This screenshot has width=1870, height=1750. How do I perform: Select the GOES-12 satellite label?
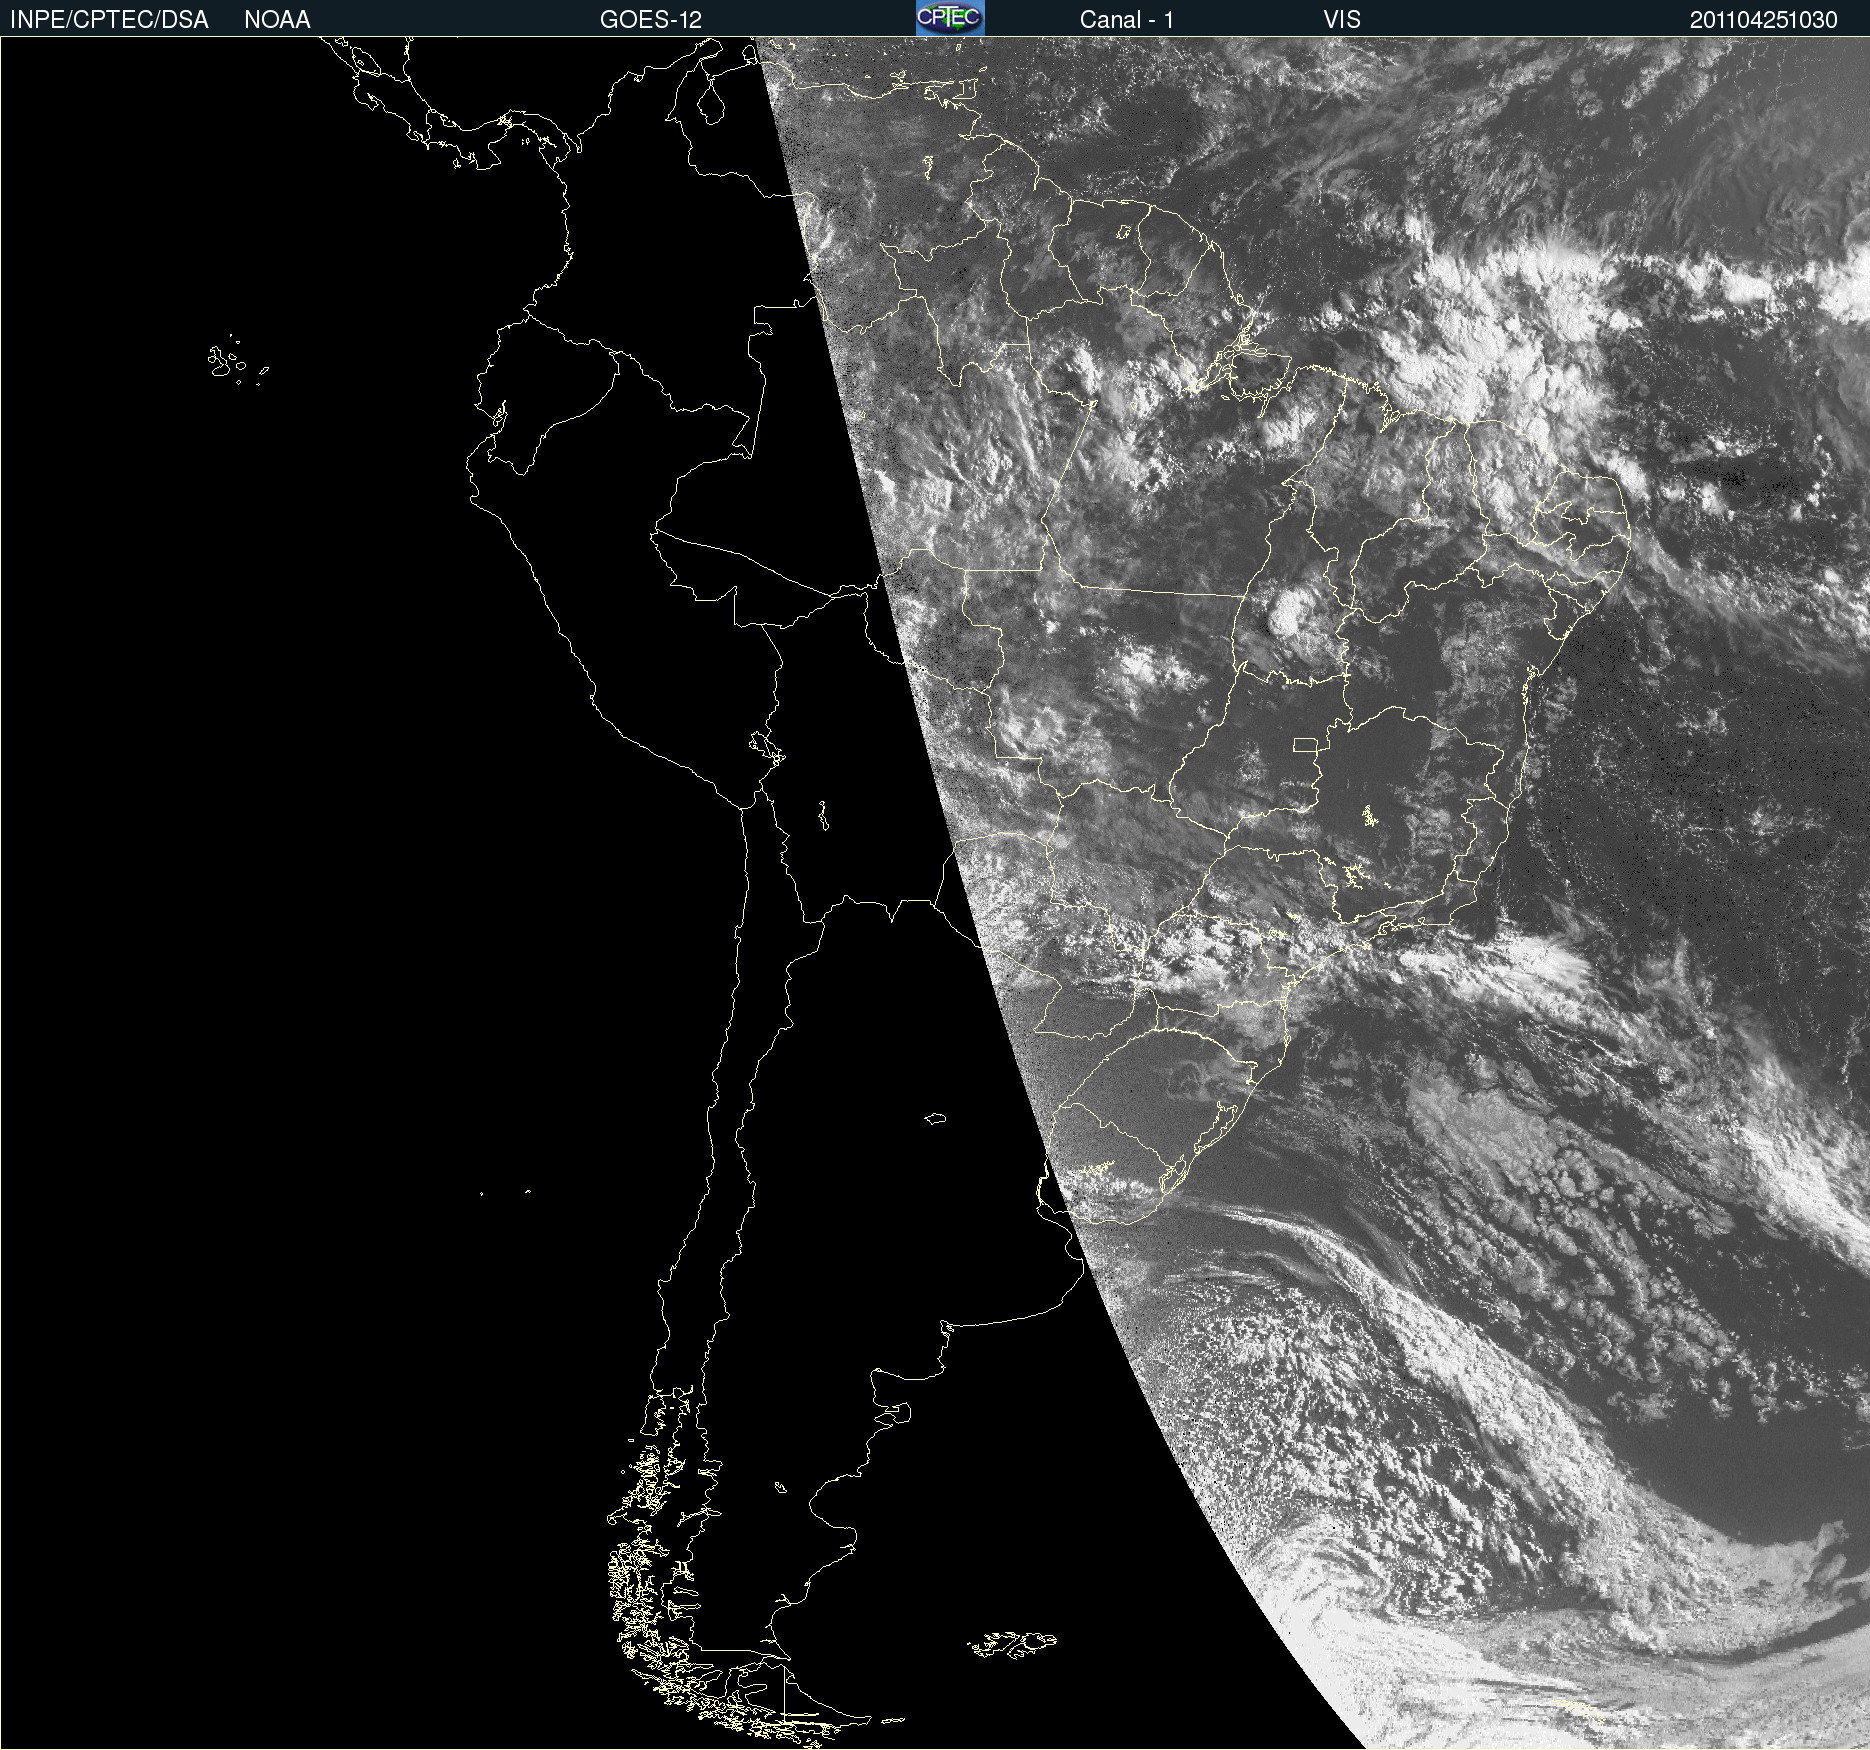pos(651,20)
